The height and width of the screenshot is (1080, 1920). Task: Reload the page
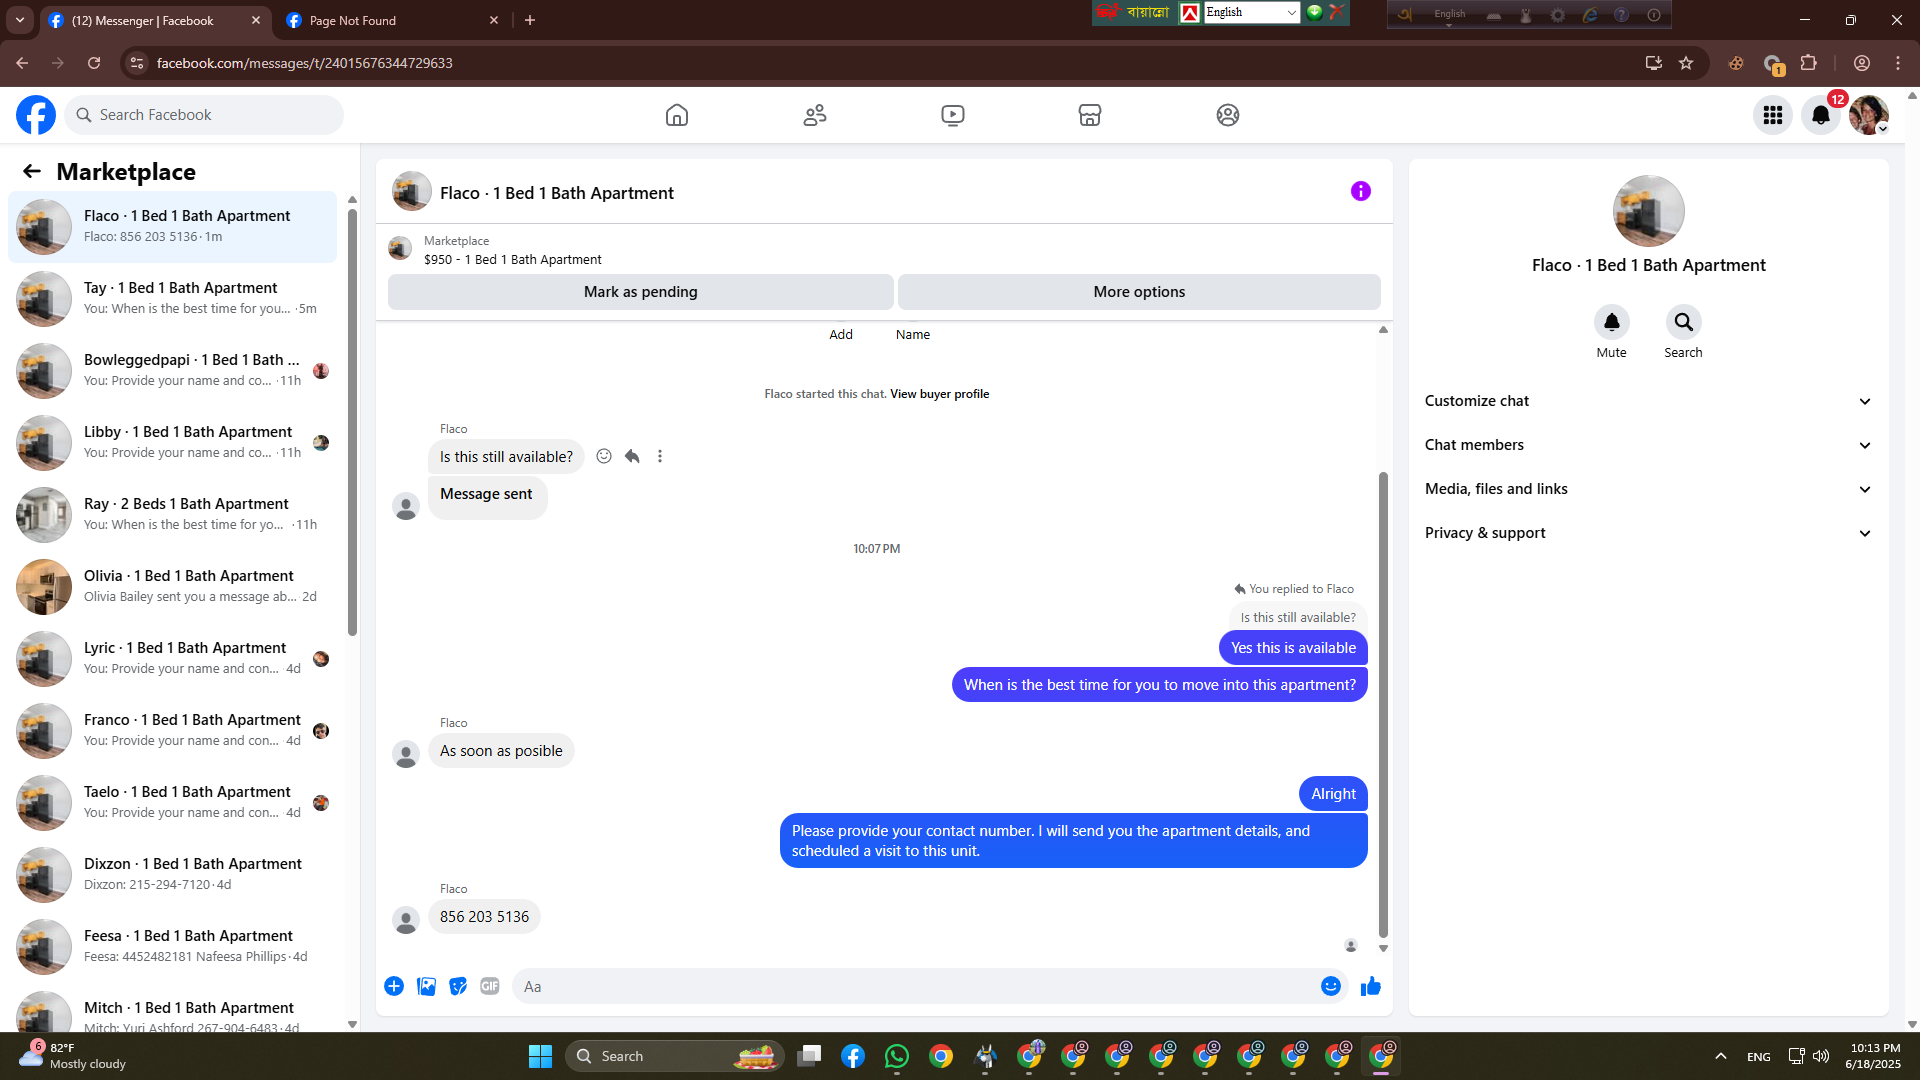pyautogui.click(x=94, y=63)
